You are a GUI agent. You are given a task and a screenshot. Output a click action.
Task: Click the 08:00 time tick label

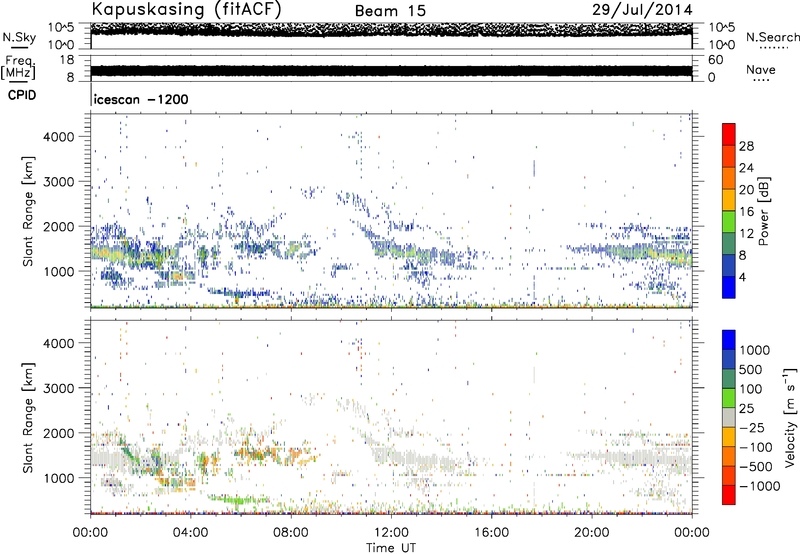[291, 533]
